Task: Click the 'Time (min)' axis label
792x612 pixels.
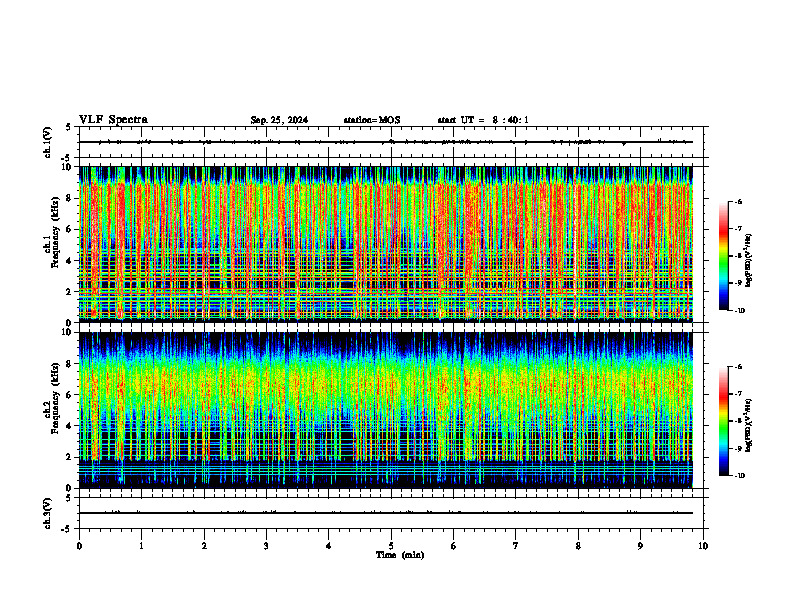Action: 400,555
